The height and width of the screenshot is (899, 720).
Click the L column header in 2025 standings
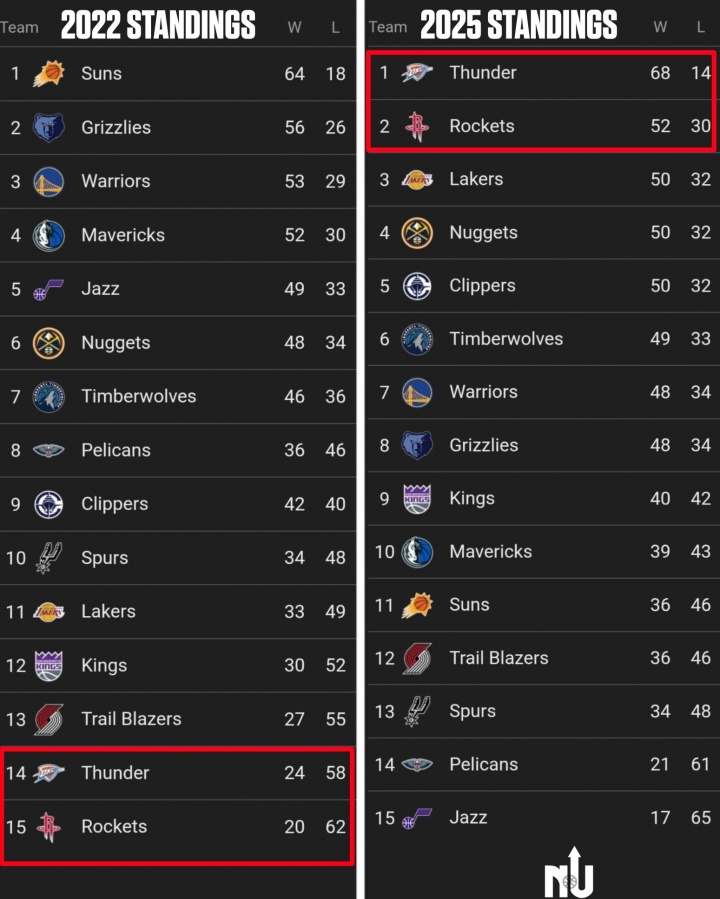click(700, 27)
